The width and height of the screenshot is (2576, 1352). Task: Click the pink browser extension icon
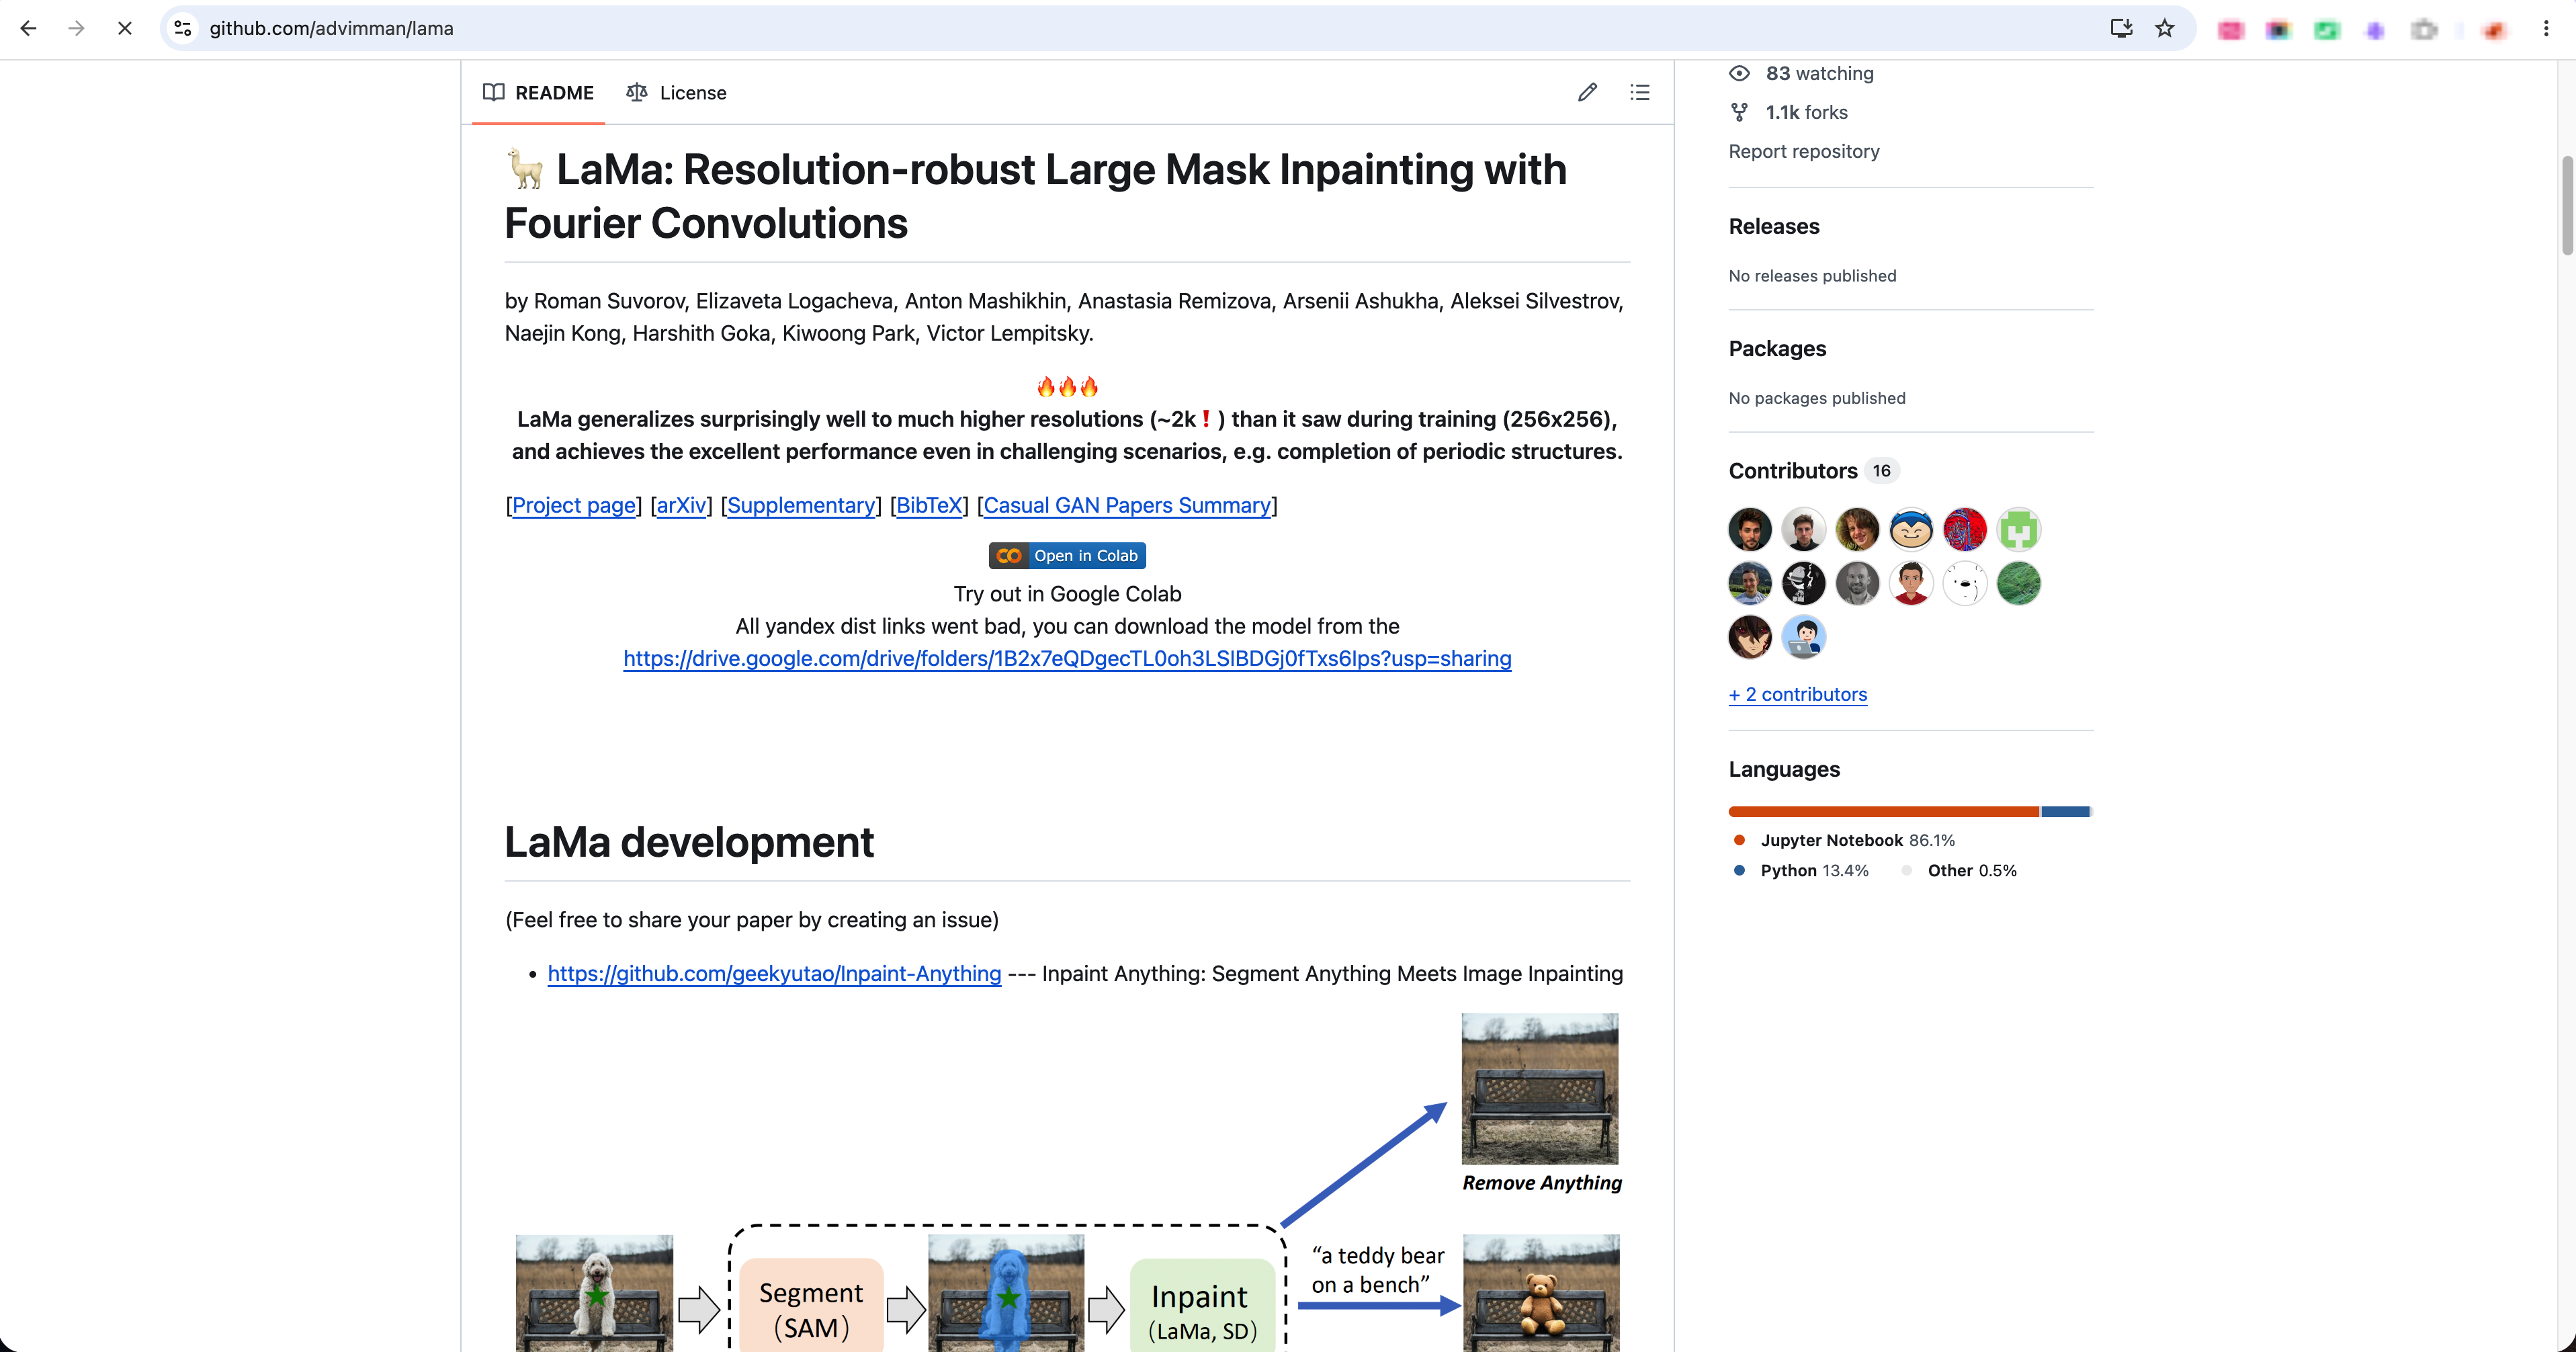2230,30
